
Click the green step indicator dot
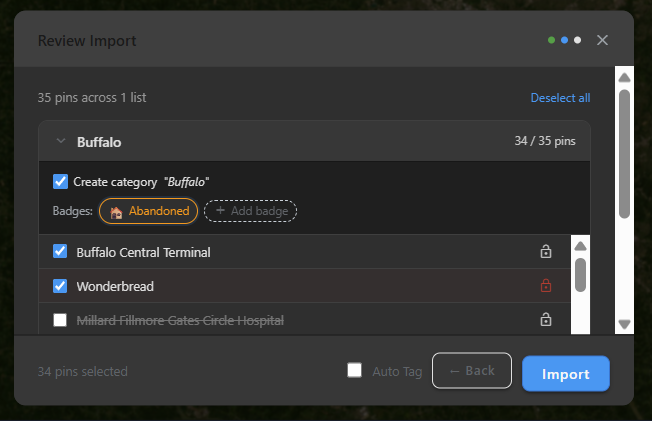(551, 40)
